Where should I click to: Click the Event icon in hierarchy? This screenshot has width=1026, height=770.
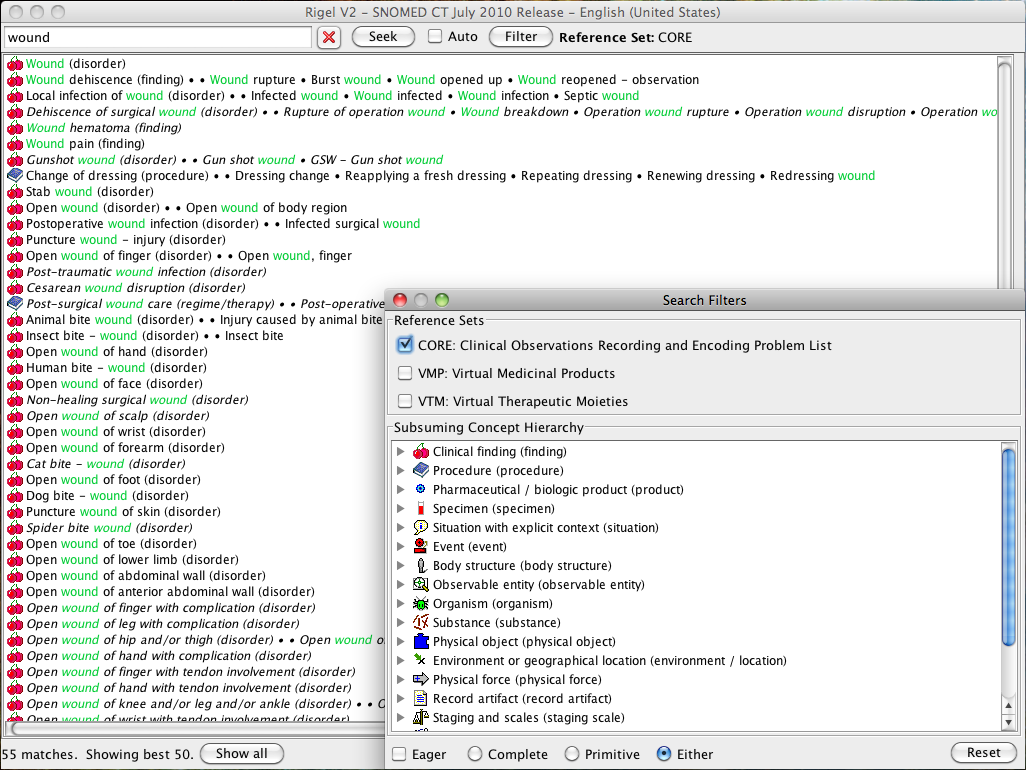[x=421, y=546]
